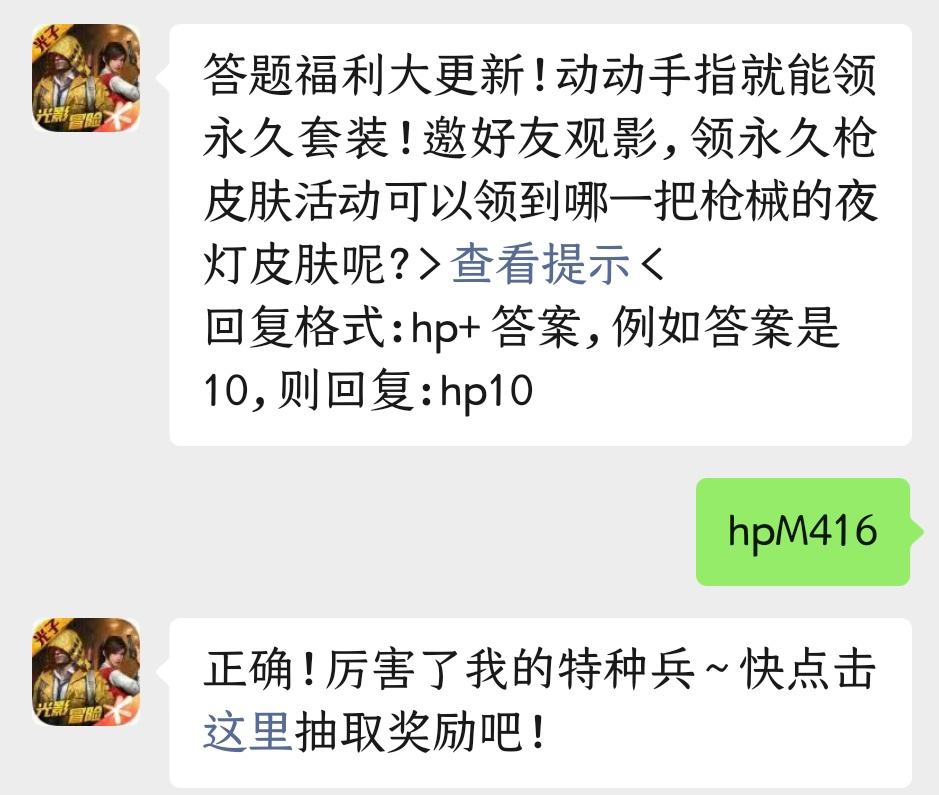This screenshot has height=795, width=939.
Task: Click the hp10 example text
Action: tap(486, 391)
